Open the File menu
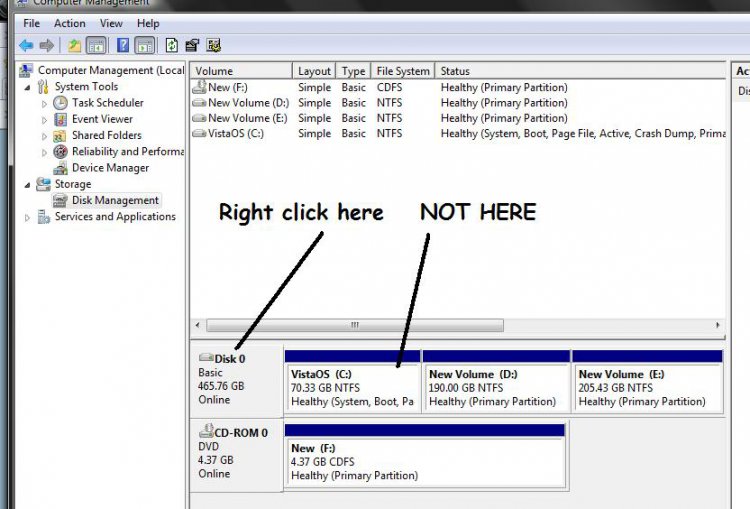The width and height of the screenshot is (750, 509). pyautogui.click(x=32, y=23)
